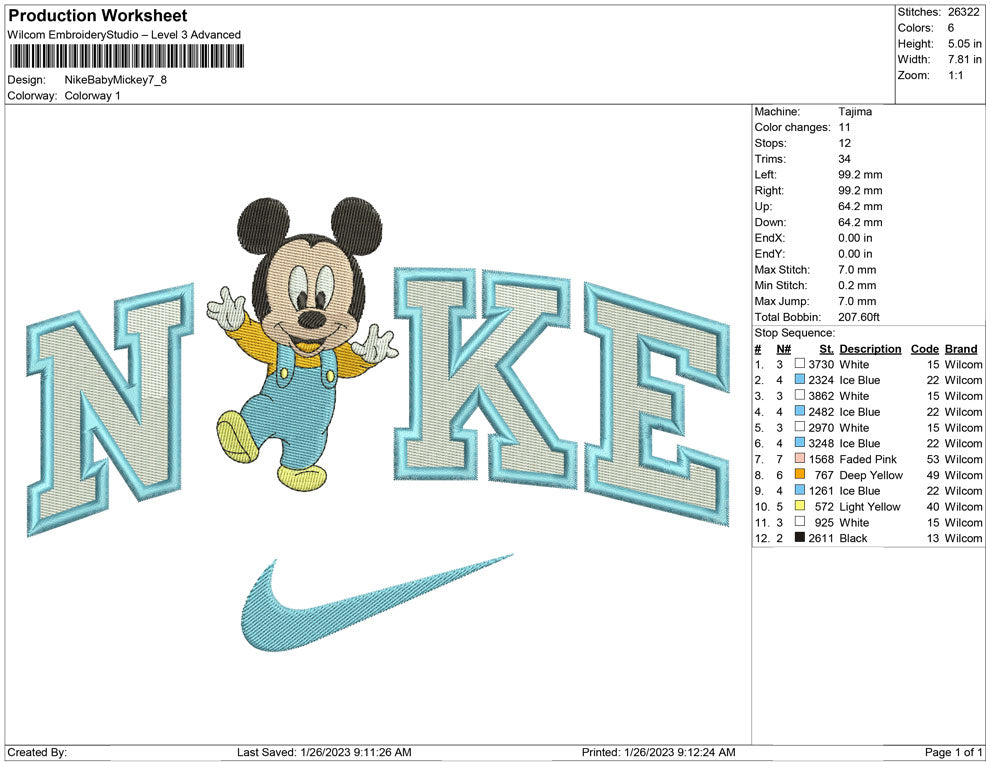Image resolution: width=990 pixels, height=762 pixels.
Task: Click the Trims value '34'
Action: (844, 158)
